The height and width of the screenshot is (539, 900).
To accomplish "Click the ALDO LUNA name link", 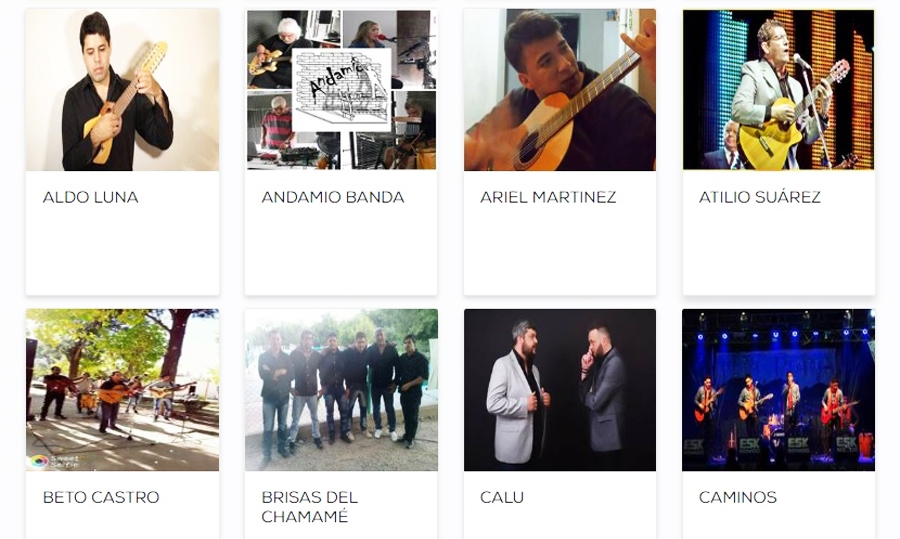I will (x=91, y=197).
